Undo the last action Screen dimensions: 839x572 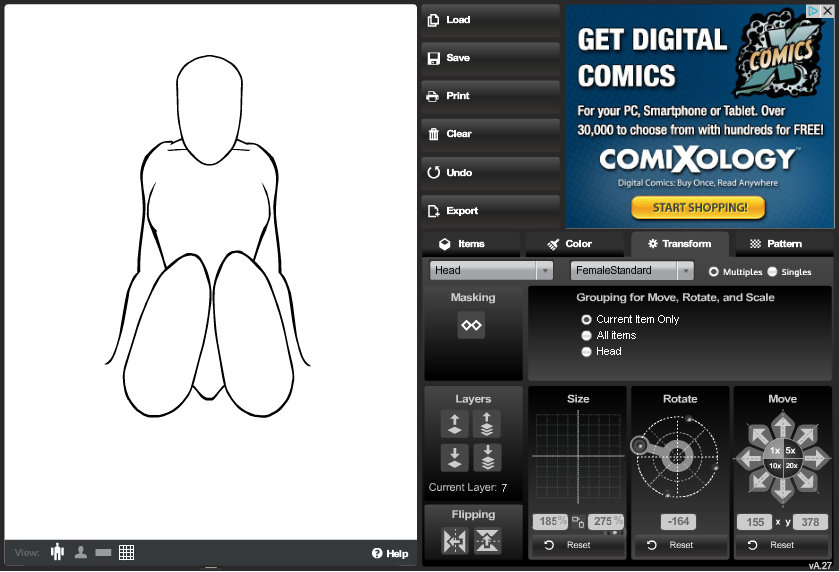click(490, 173)
